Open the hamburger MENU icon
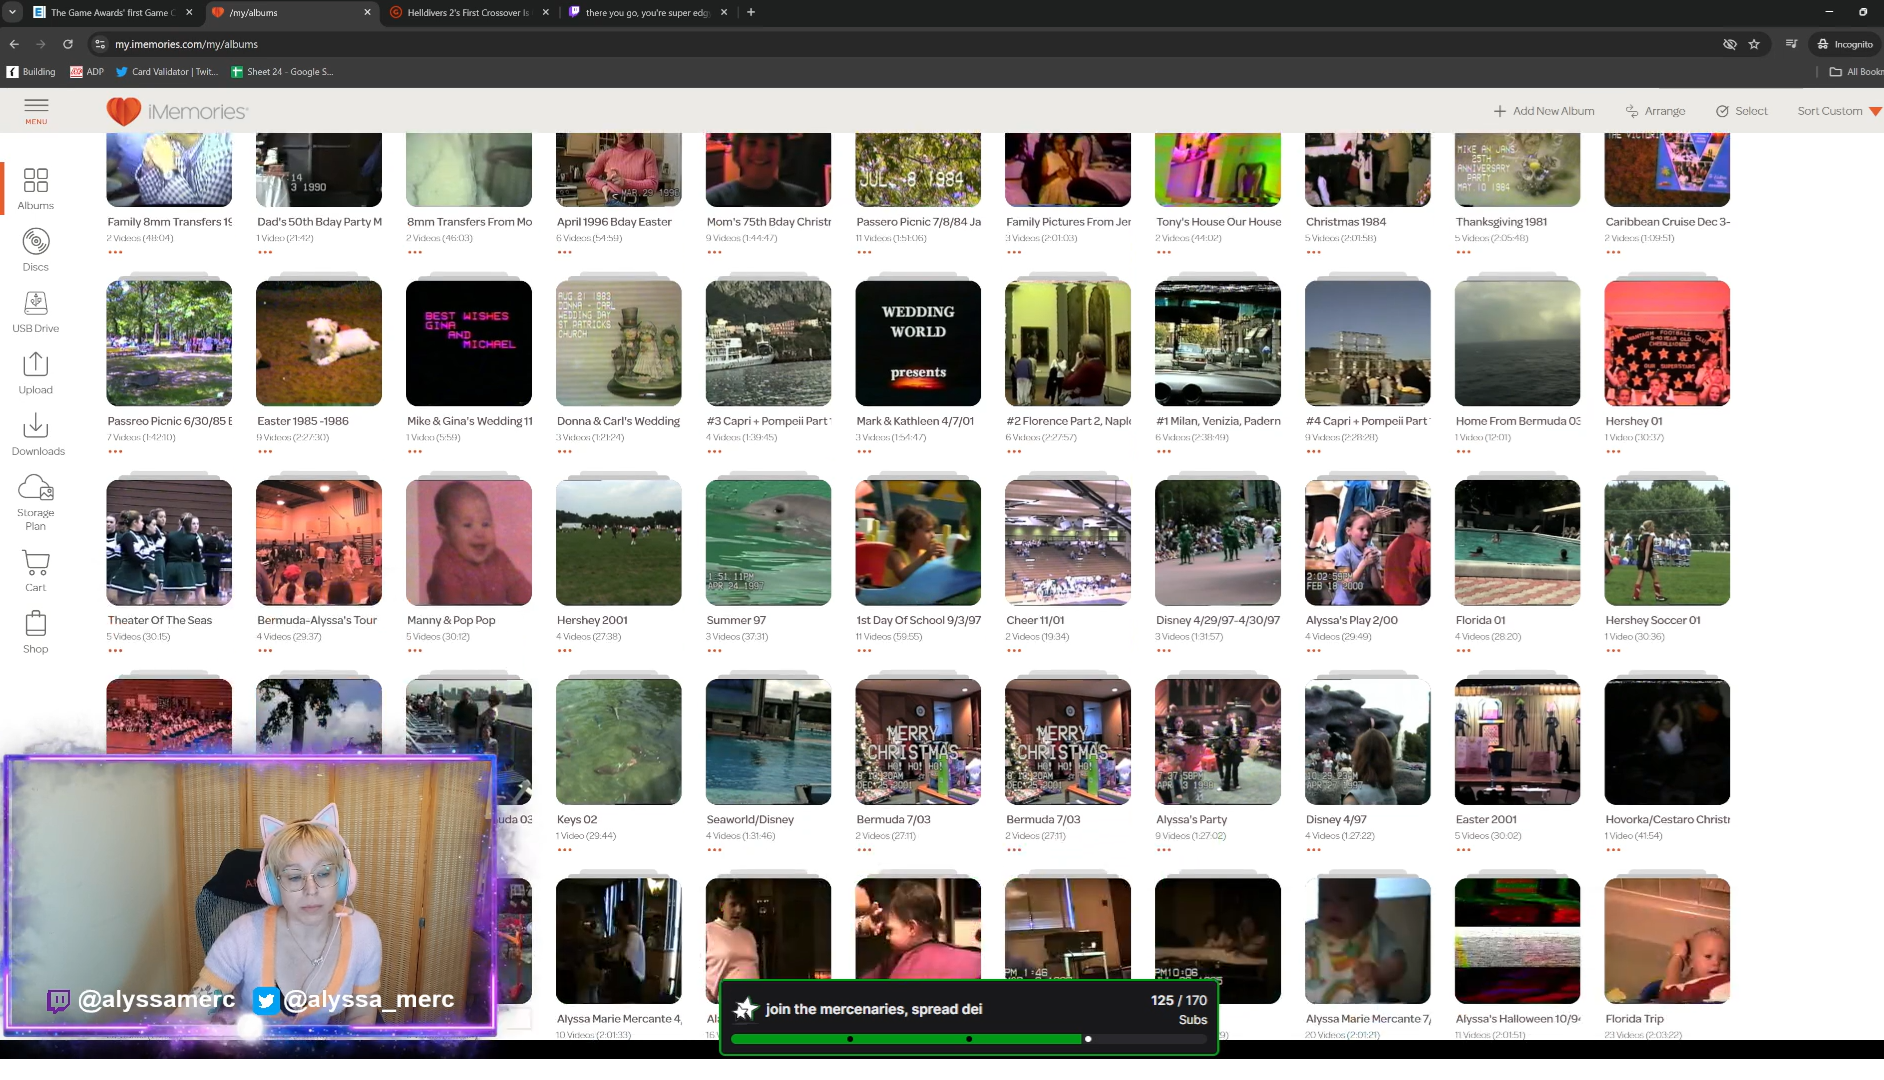Viewport: 1884px width, 1080px height. 36,110
